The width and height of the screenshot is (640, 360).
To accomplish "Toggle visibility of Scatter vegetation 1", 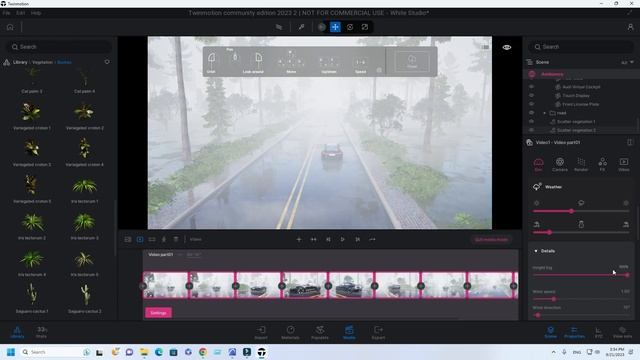I will pyautogui.click(x=531, y=121).
